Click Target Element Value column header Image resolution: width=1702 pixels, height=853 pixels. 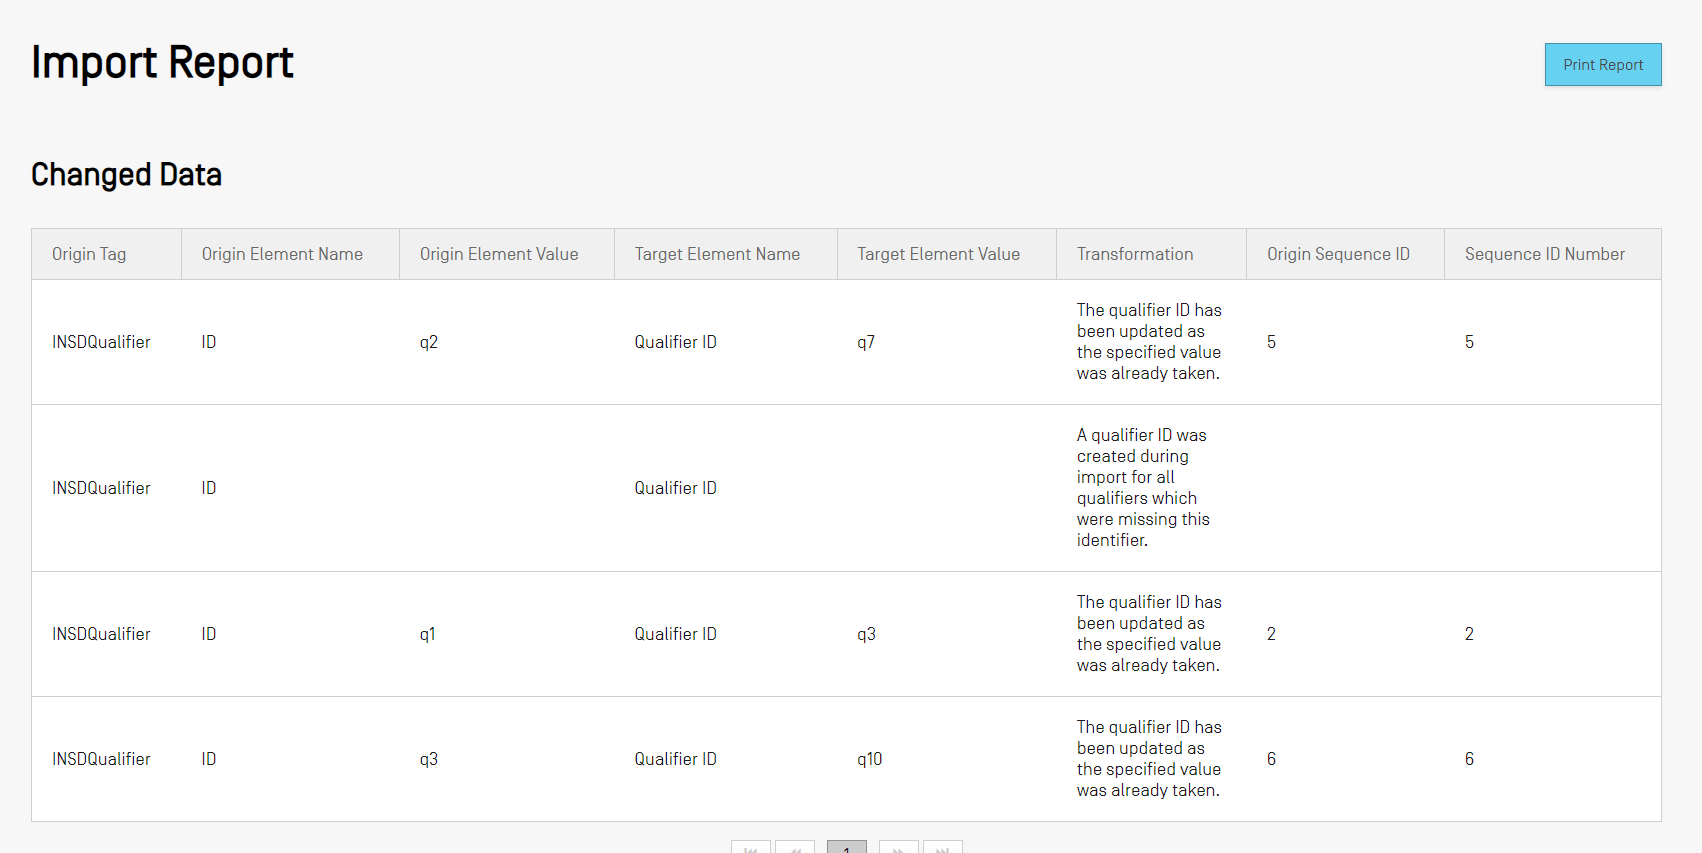click(x=938, y=254)
